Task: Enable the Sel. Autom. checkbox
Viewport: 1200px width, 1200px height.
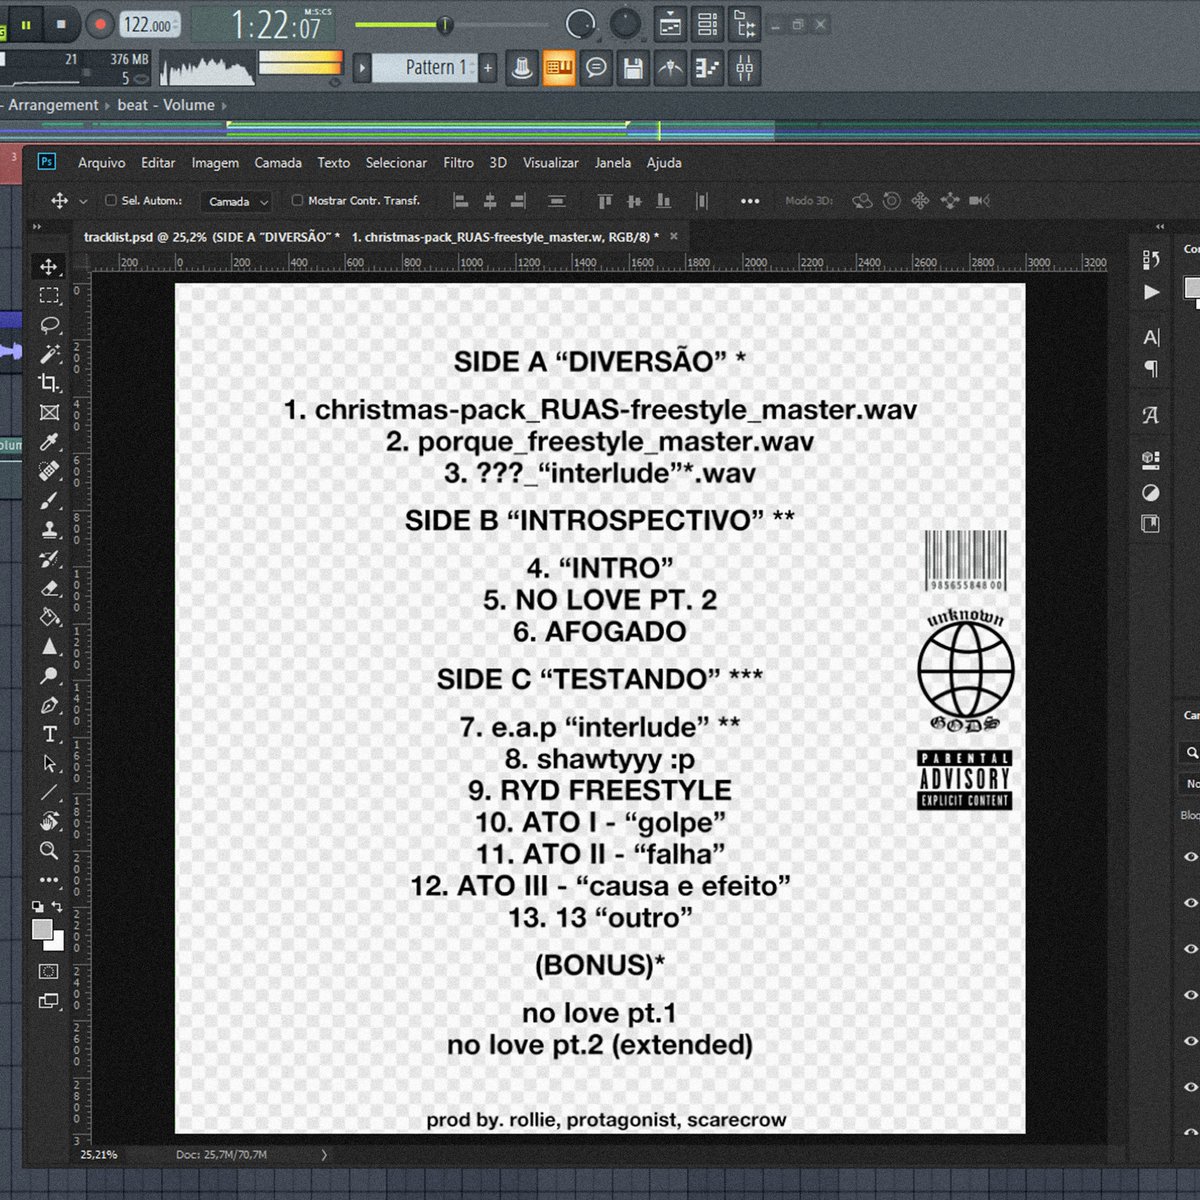Action: point(111,200)
